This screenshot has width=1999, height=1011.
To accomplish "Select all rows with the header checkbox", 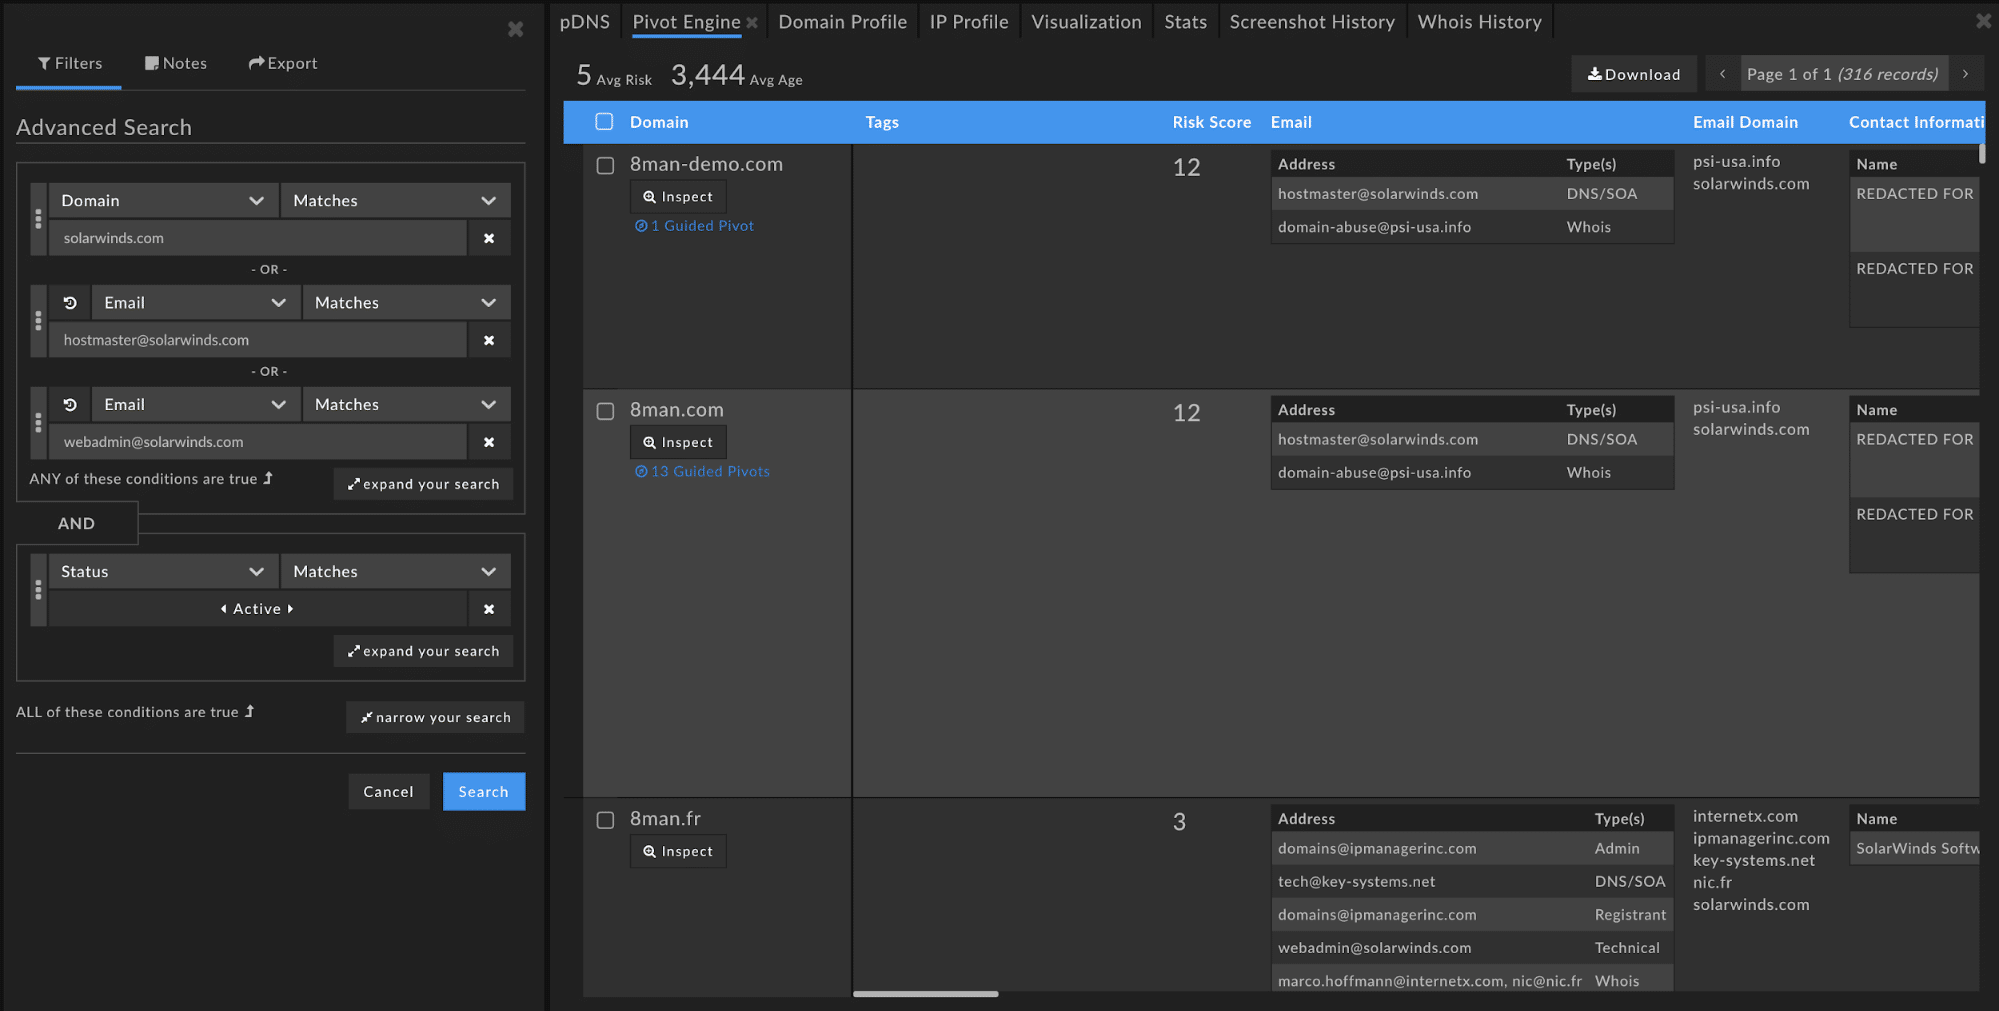I will point(604,122).
